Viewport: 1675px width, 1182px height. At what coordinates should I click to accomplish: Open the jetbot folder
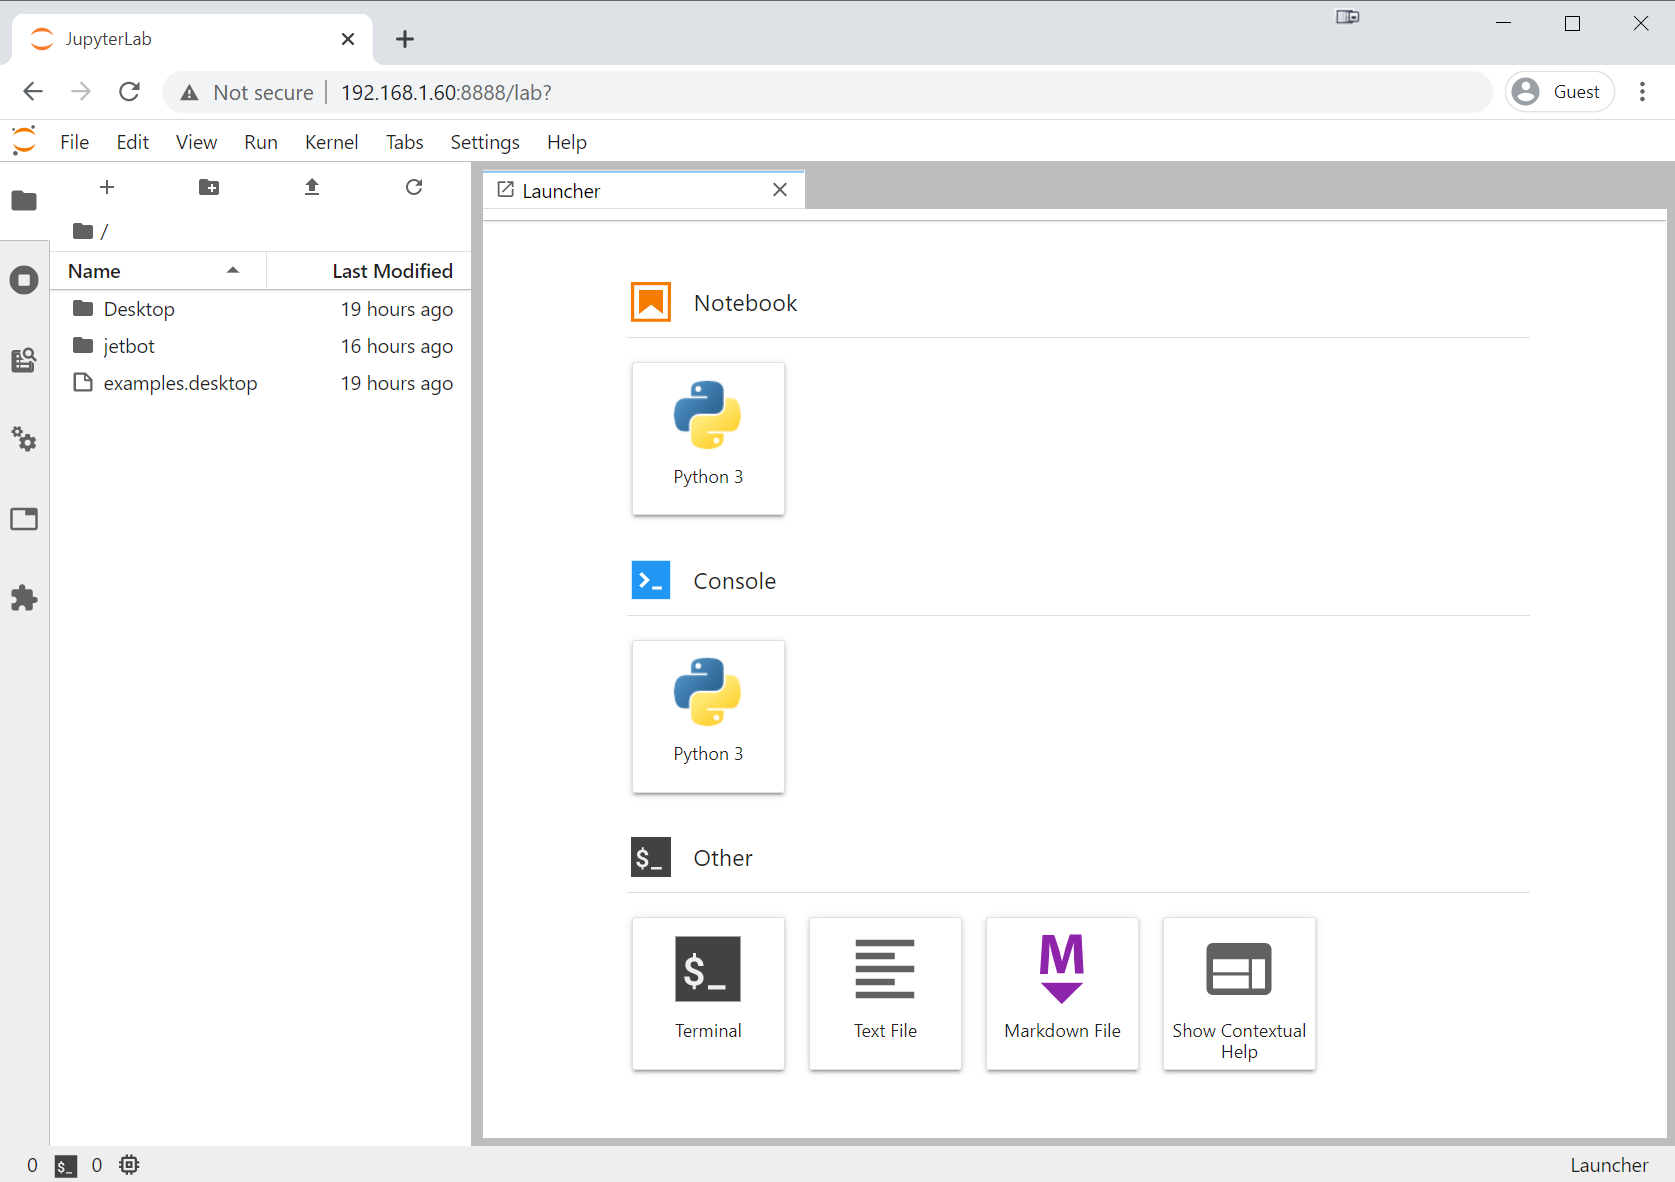261,346
